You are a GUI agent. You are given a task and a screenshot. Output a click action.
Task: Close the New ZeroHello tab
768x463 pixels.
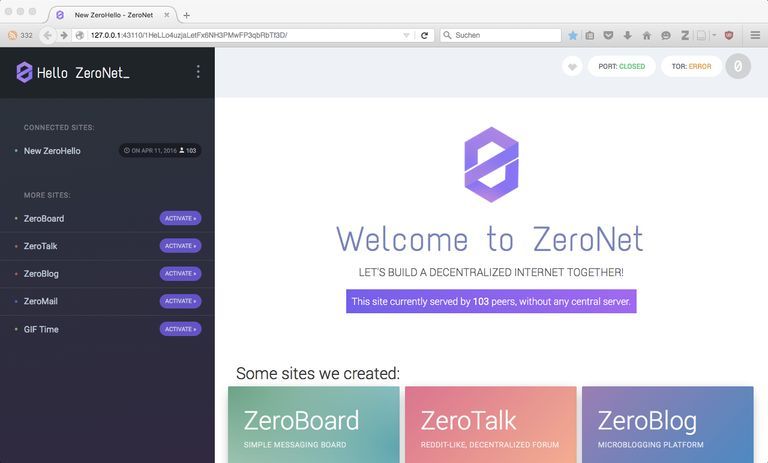pos(167,15)
